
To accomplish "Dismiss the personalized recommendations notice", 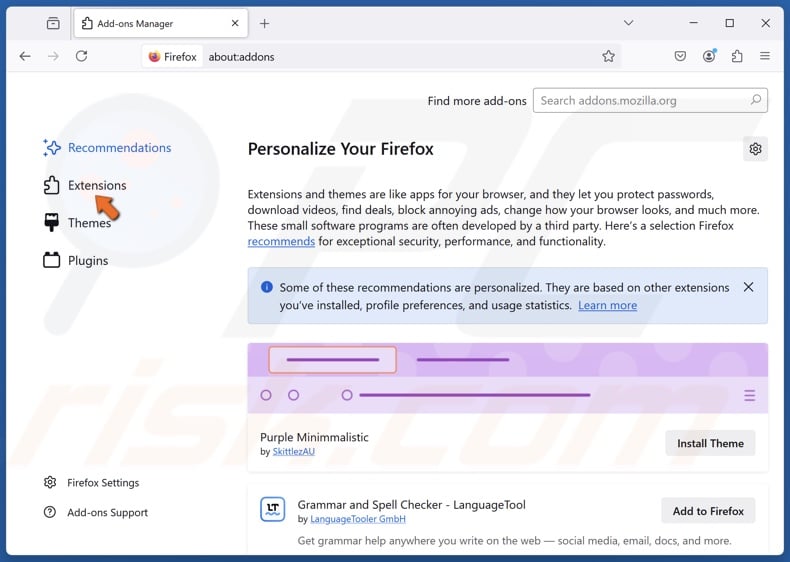I will click(x=748, y=287).
